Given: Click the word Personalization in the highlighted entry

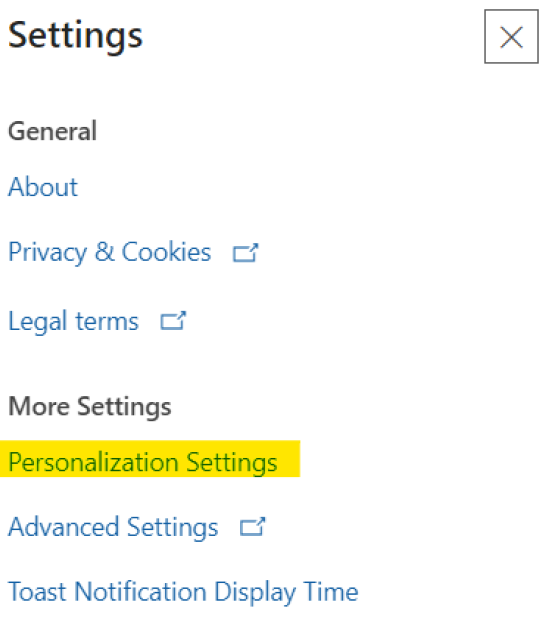Looking at the screenshot, I should point(93,463).
